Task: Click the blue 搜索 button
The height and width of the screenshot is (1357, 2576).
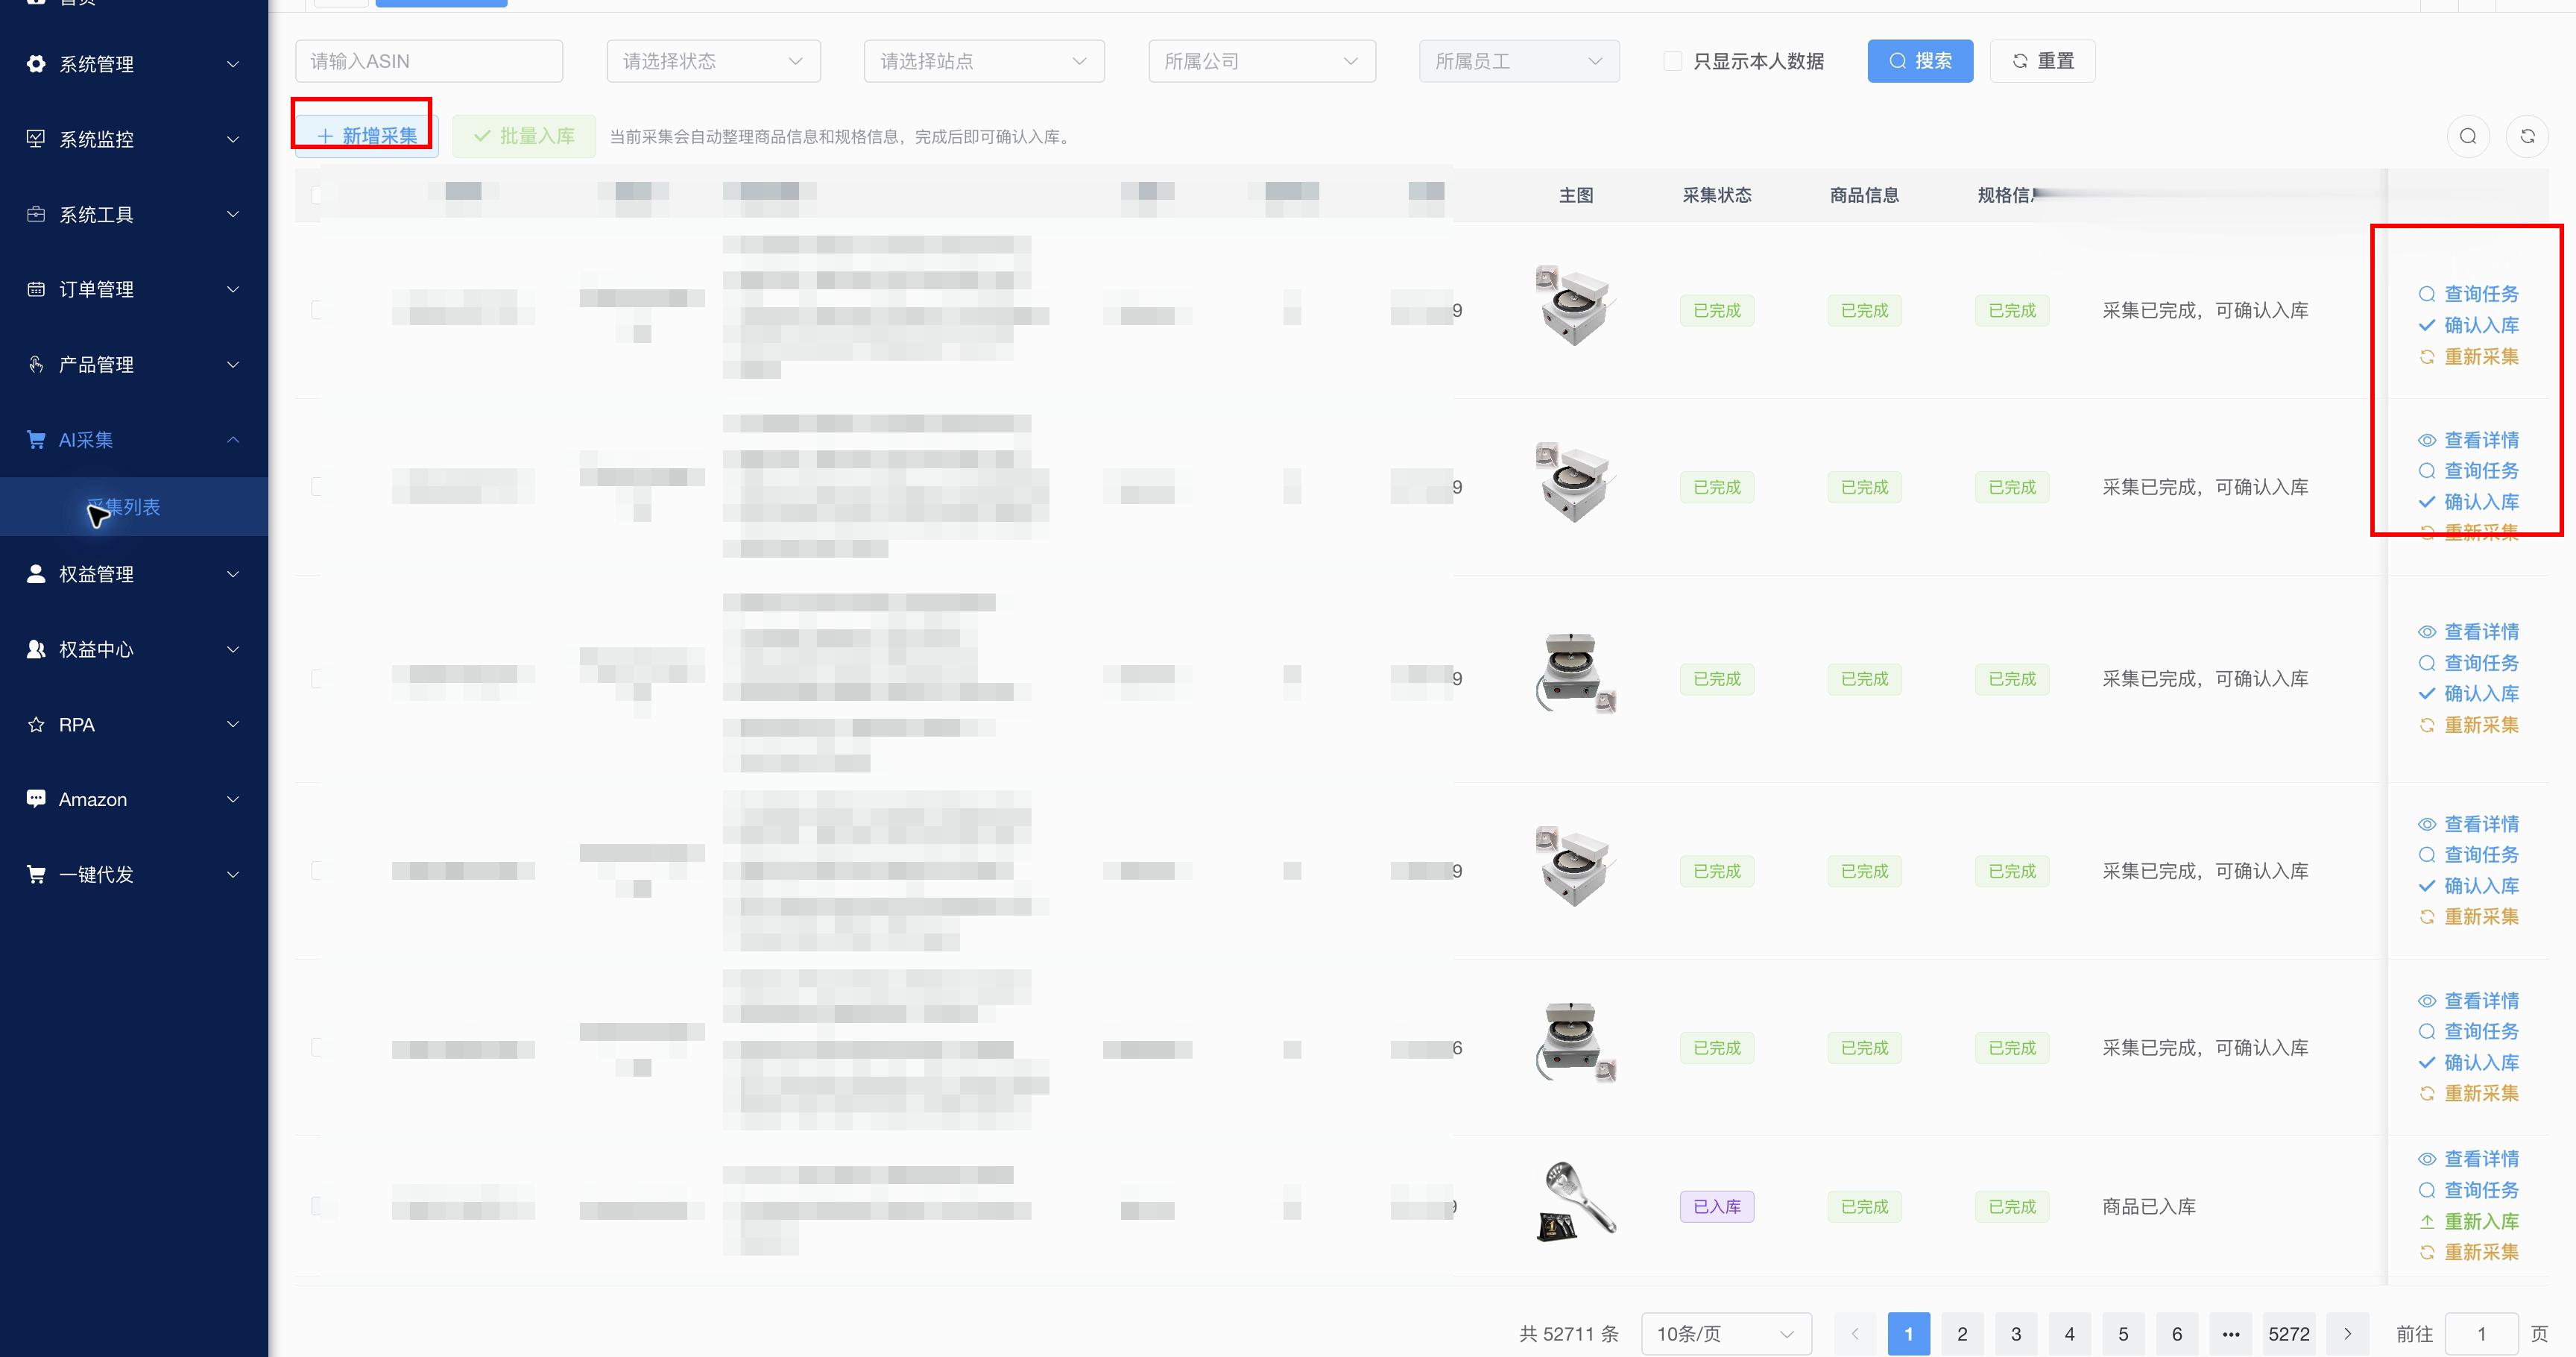Action: pyautogui.click(x=1920, y=61)
